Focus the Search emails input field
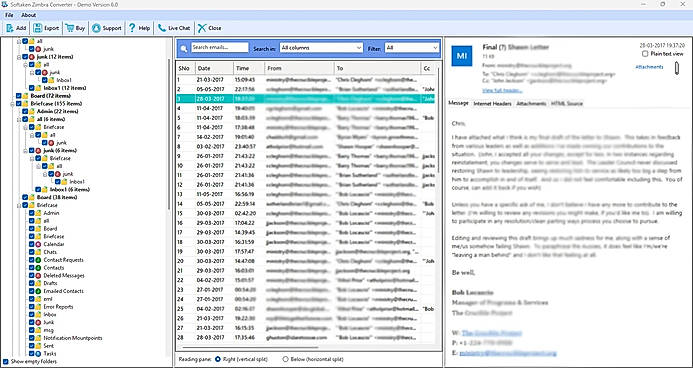 220,47
